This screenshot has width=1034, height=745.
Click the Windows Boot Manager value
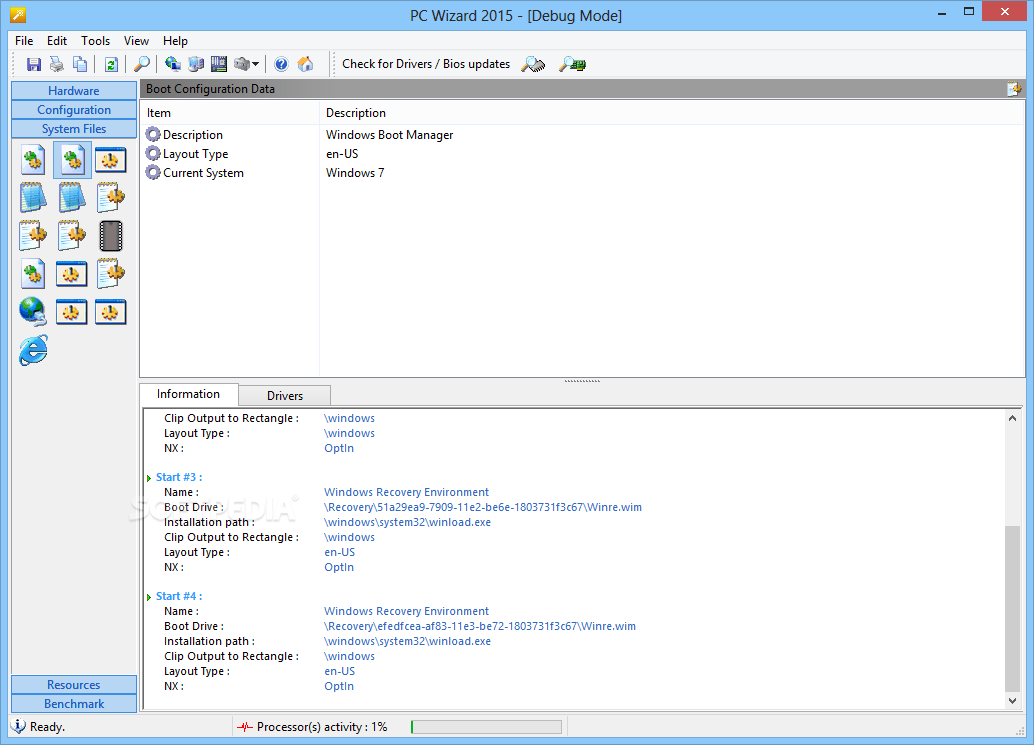[x=390, y=134]
